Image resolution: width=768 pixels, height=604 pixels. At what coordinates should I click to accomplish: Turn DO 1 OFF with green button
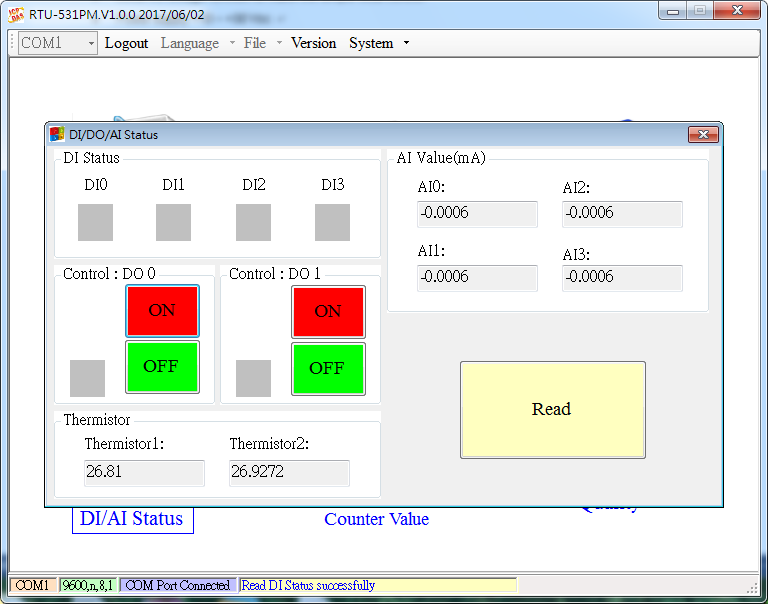pyautogui.click(x=328, y=368)
